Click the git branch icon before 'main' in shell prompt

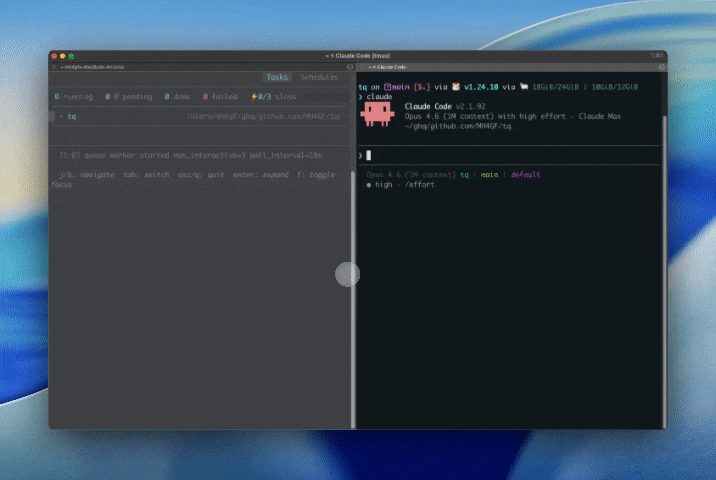[387, 87]
